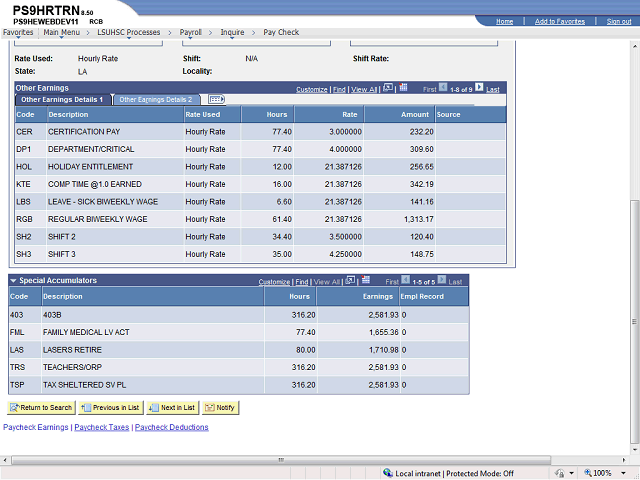
Task: Select amount 1,313.17 cell
Action: point(419,219)
